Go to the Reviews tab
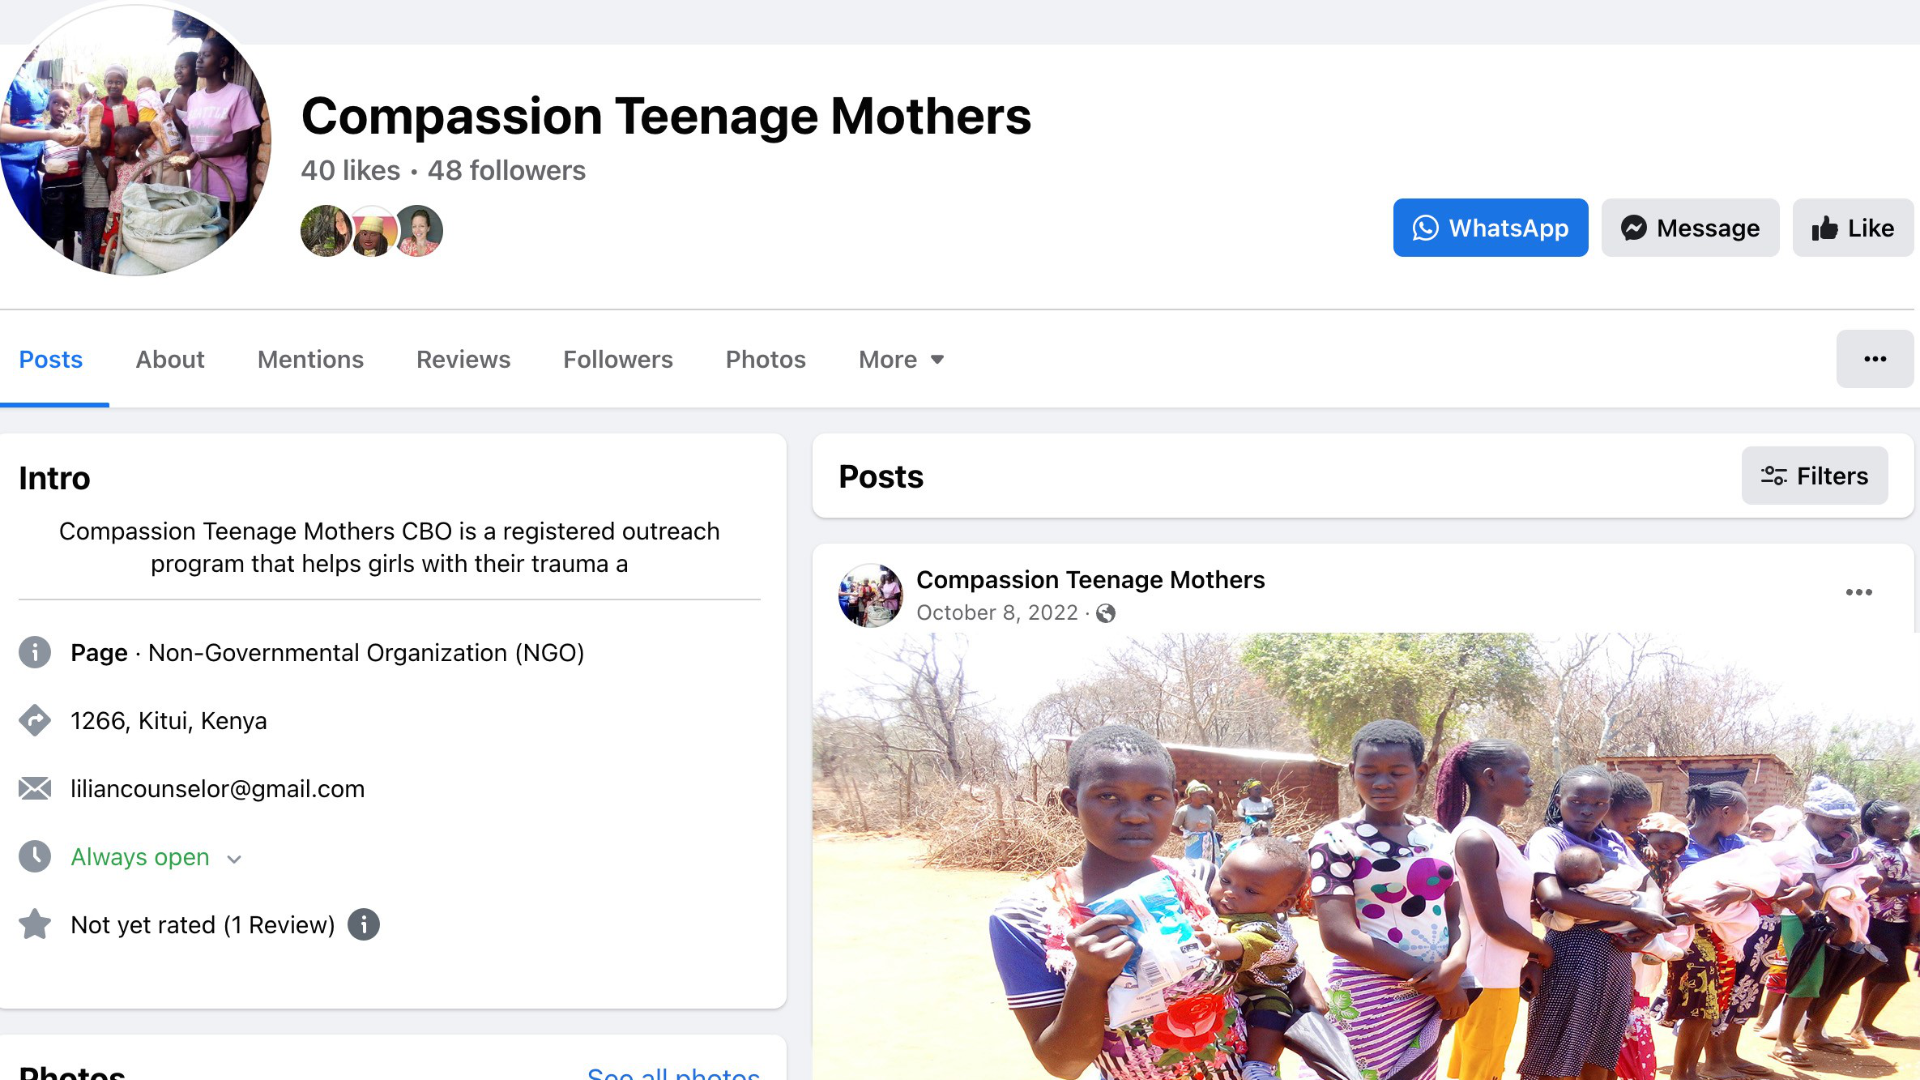 click(463, 360)
